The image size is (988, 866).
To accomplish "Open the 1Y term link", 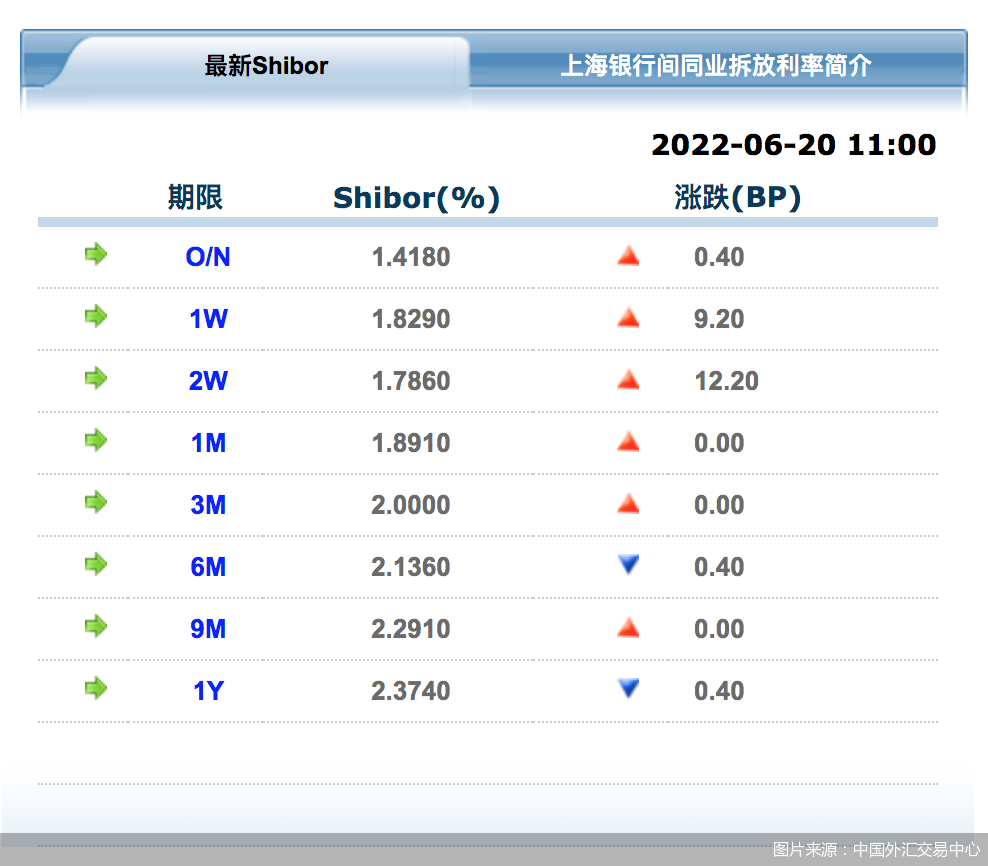I will (x=208, y=691).
